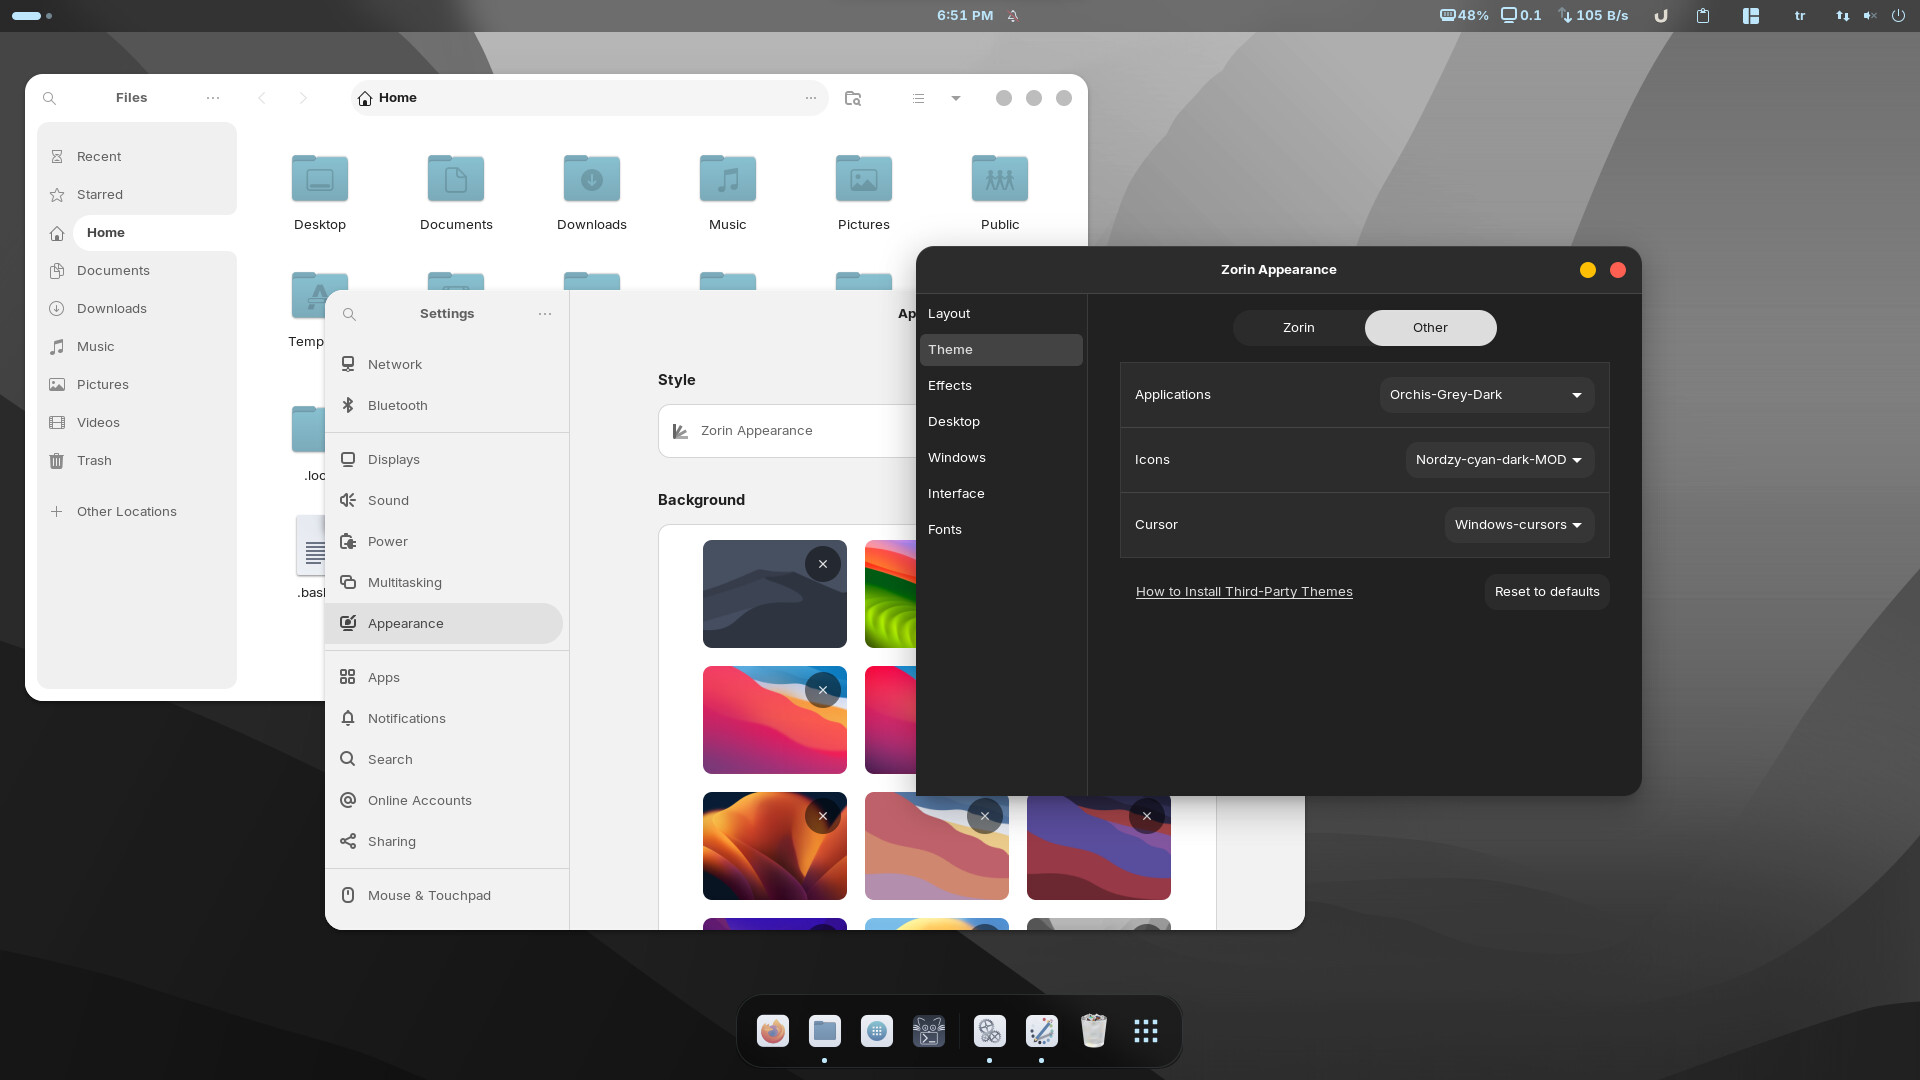Screen dimensions: 1920x1080
Task: Click the Reset to defaults button
Action: (1546, 592)
